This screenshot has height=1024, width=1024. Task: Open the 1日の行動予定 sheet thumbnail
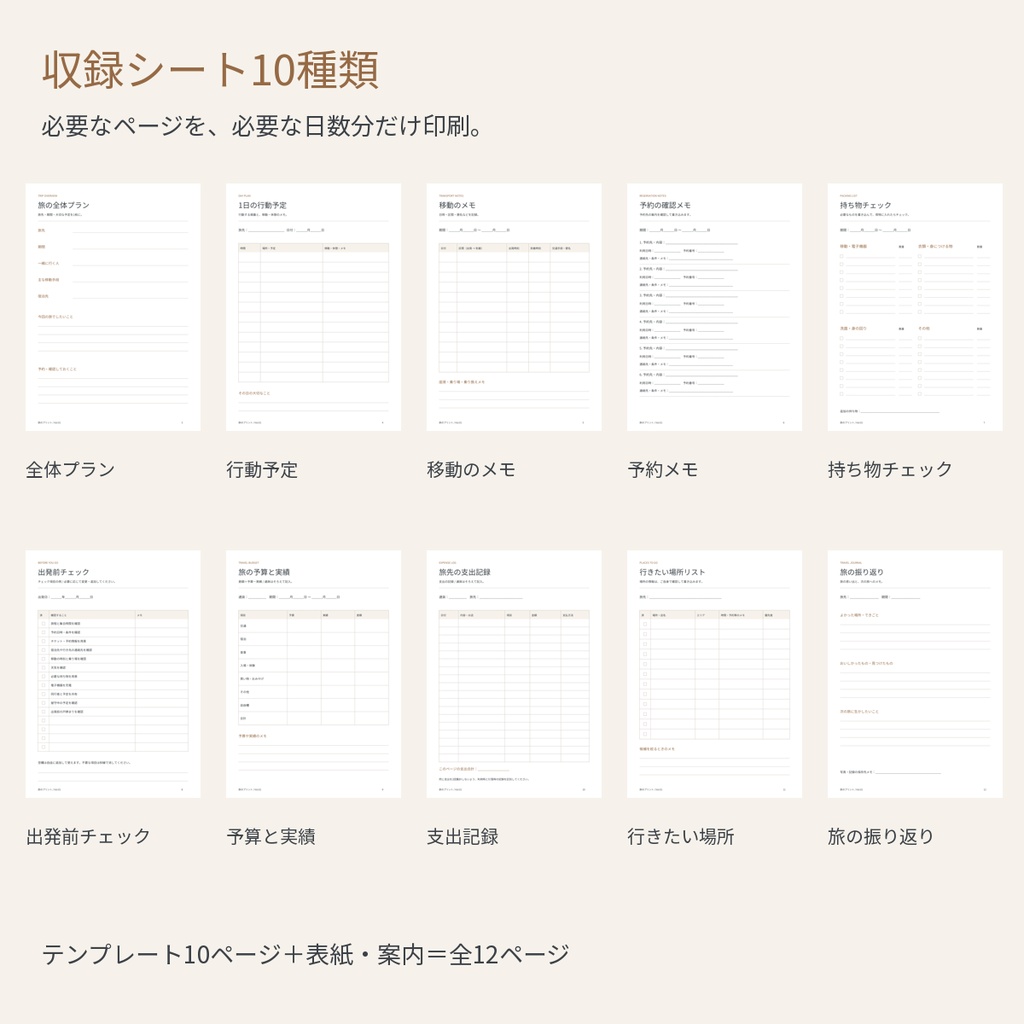pos(313,307)
